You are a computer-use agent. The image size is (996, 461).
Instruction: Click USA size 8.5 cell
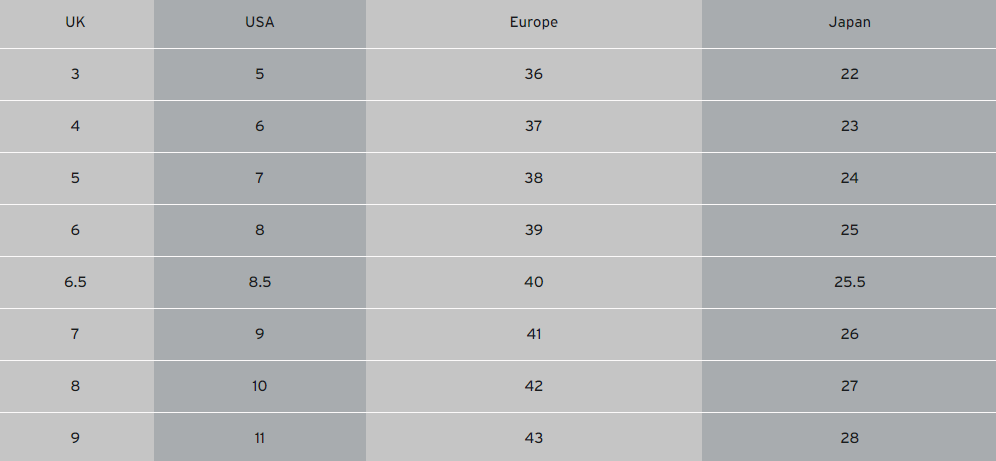(259, 282)
